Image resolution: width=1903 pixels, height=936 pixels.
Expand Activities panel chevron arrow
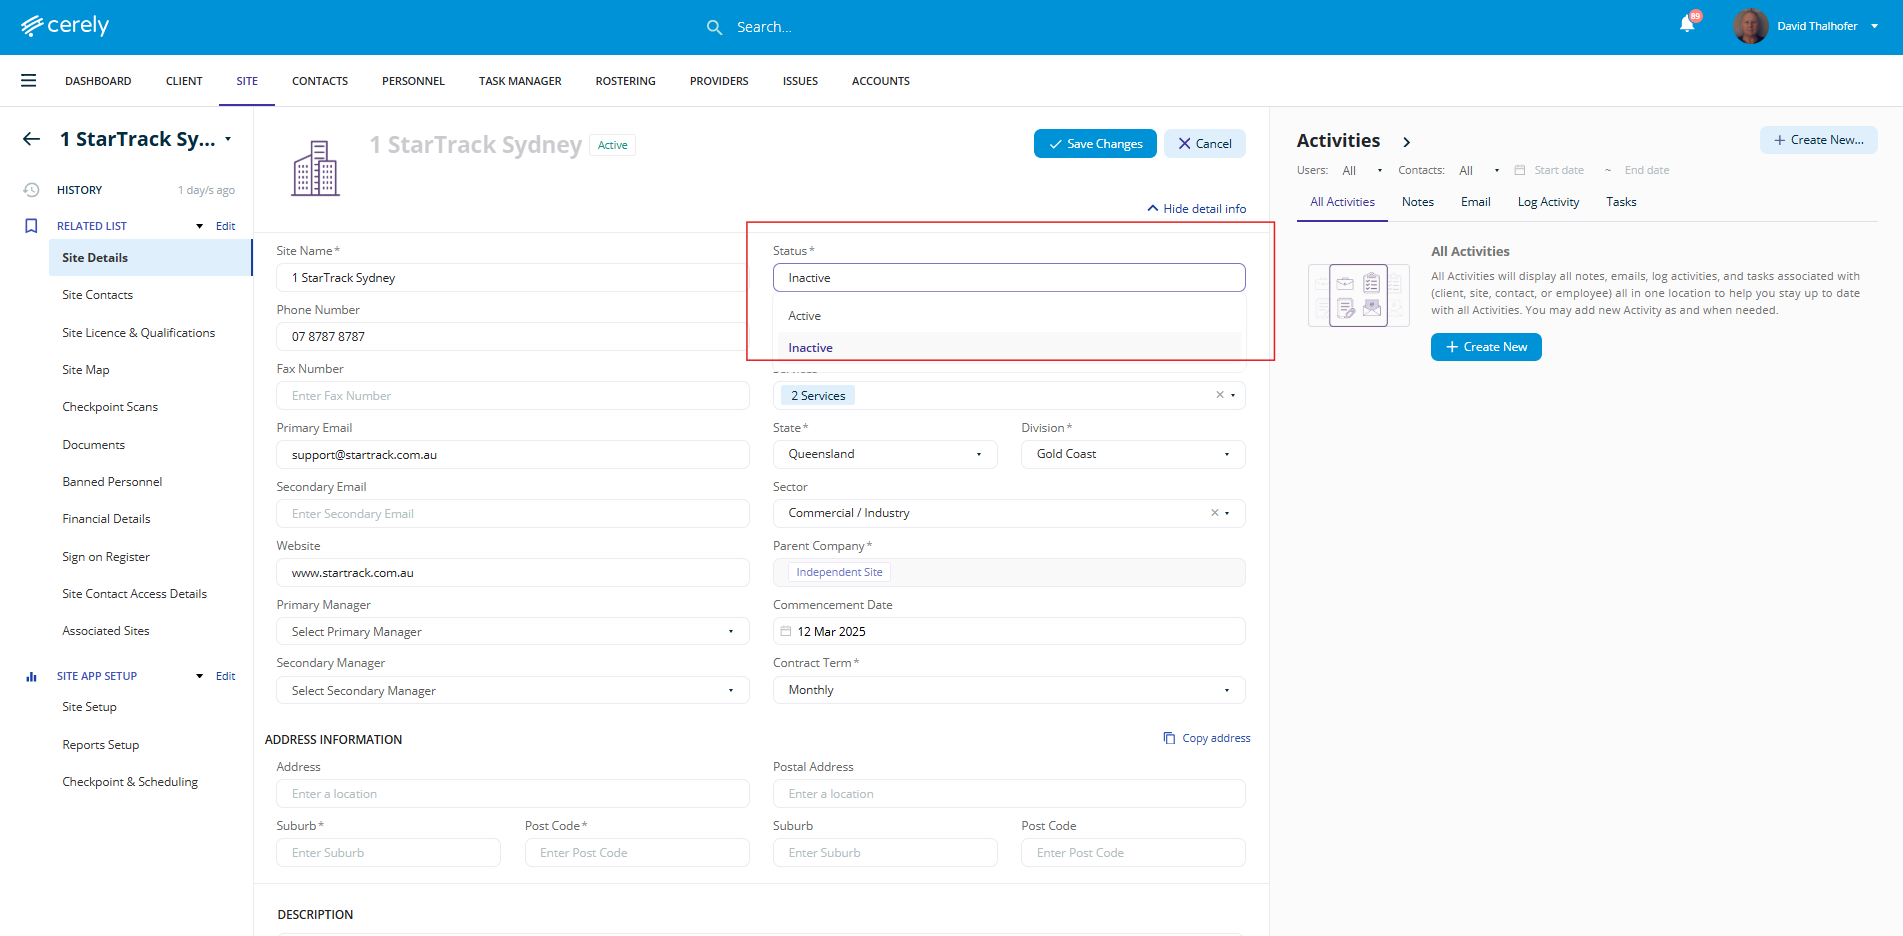(x=1407, y=142)
